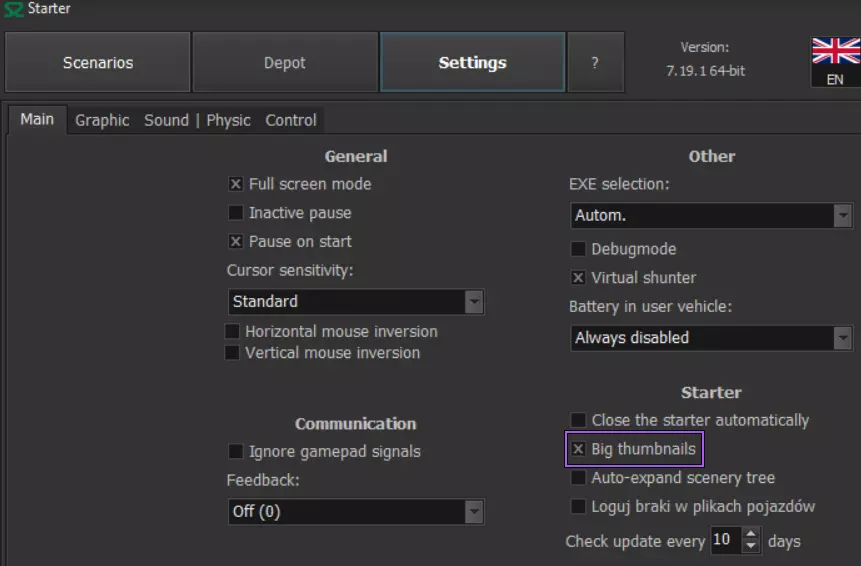The width and height of the screenshot is (861, 566).
Task: Expand Battery in user vehicle dropdown
Action: point(842,338)
